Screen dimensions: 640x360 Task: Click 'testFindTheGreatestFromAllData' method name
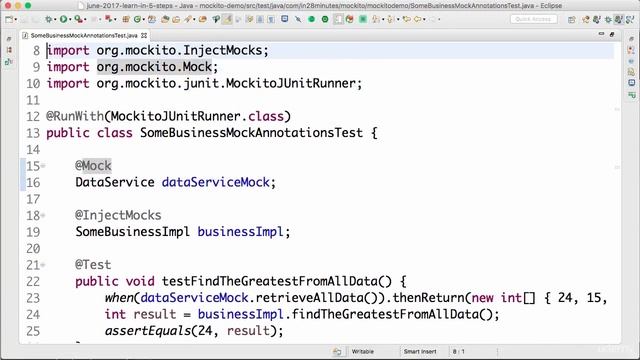tap(270, 281)
